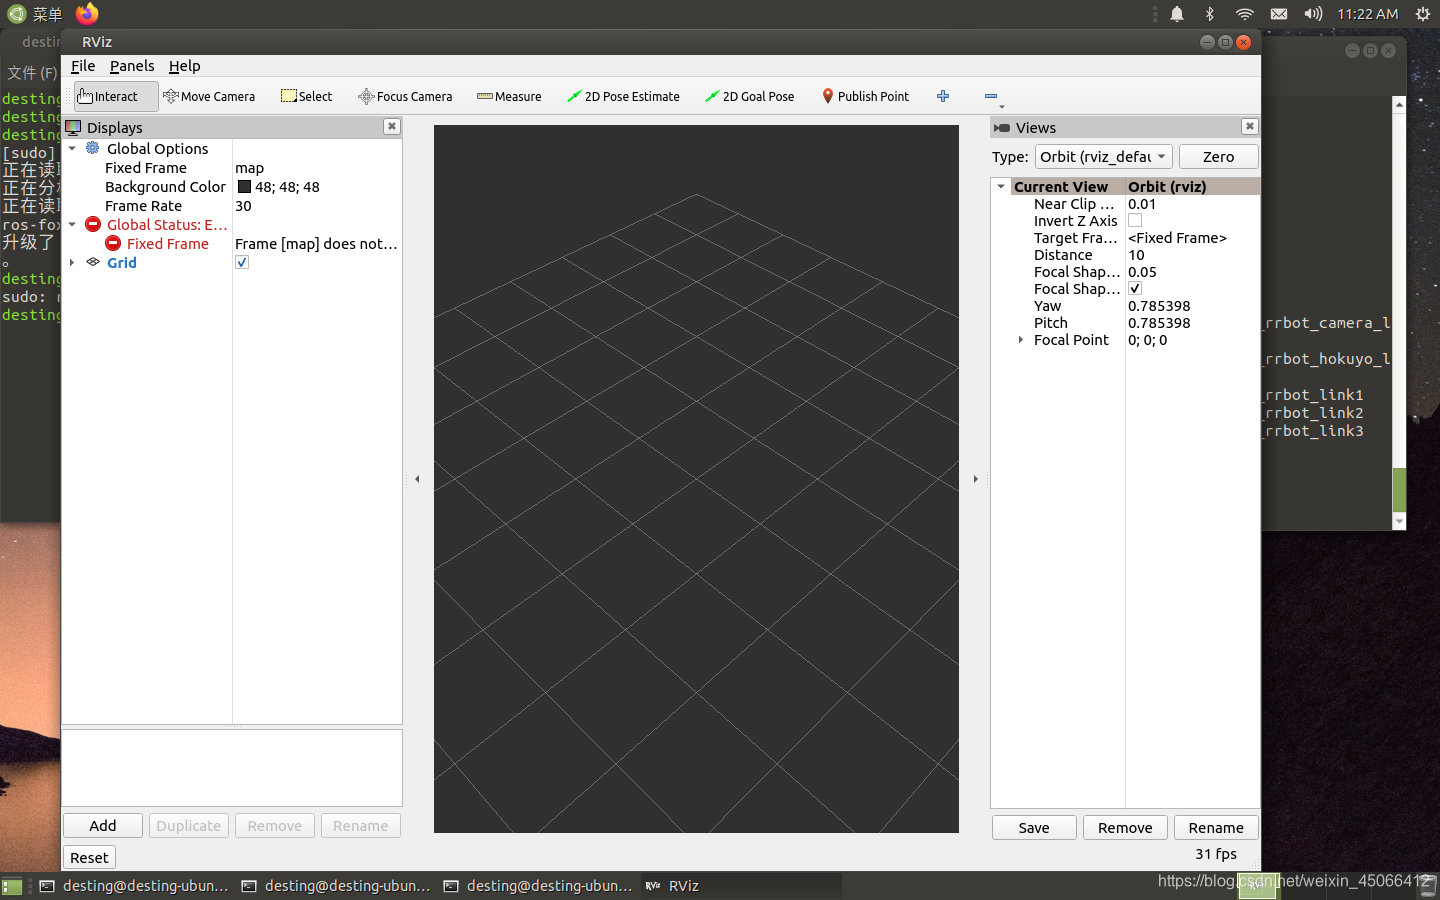Viewport: 1440px width, 900px height.
Task: Open the system power/settings menu
Action: [1422, 14]
